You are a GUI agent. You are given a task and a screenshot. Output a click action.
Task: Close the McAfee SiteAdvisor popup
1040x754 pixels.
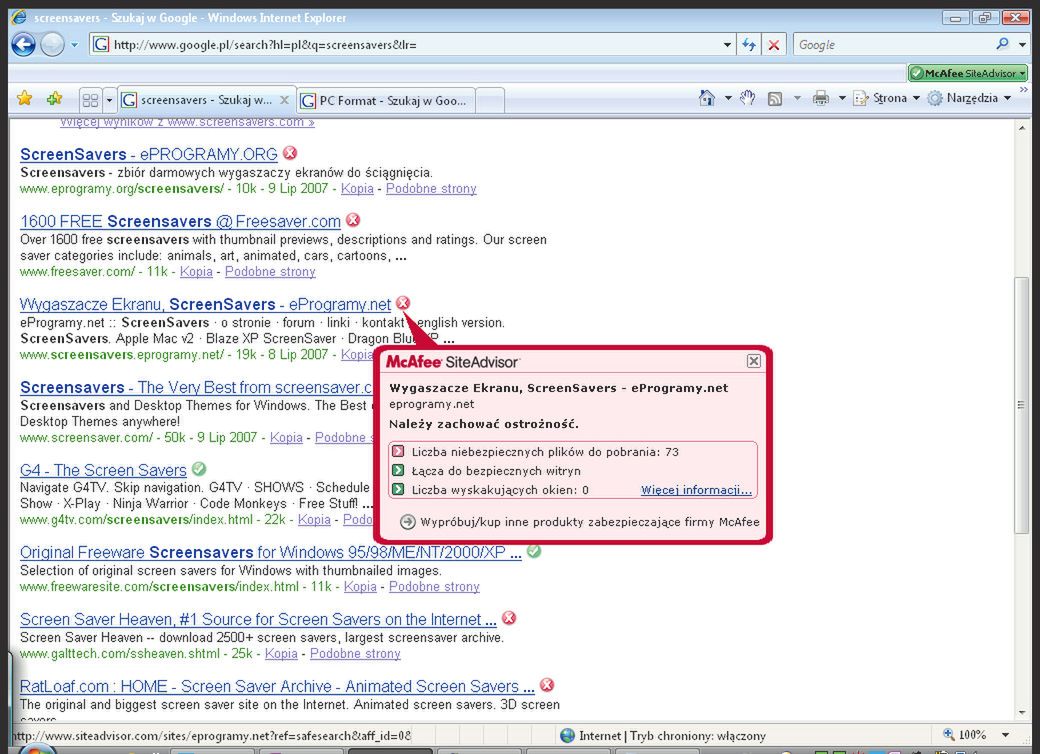tap(753, 361)
